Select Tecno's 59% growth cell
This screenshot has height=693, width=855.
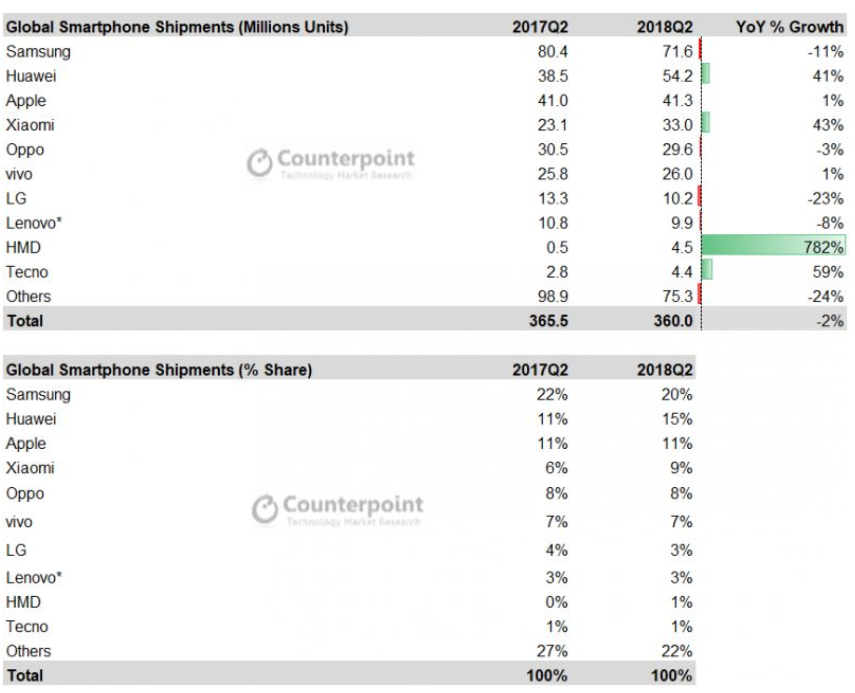[830, 272]
